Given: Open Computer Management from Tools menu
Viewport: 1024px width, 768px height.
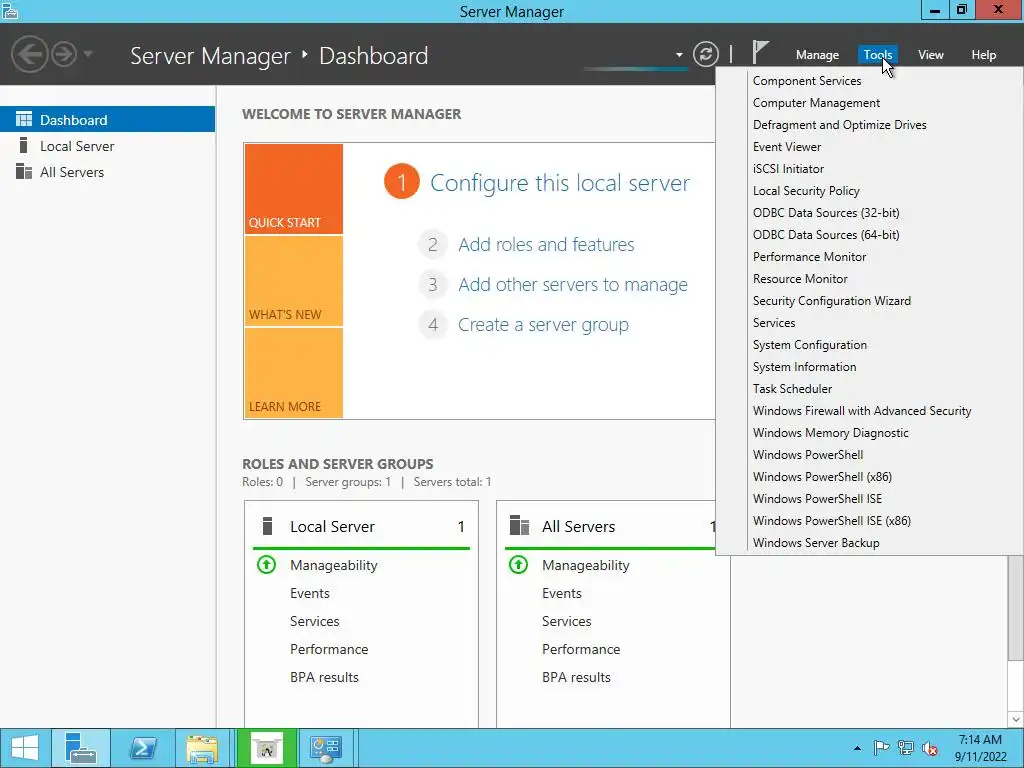Looking at the screenshot, I should tap(816, 103).
